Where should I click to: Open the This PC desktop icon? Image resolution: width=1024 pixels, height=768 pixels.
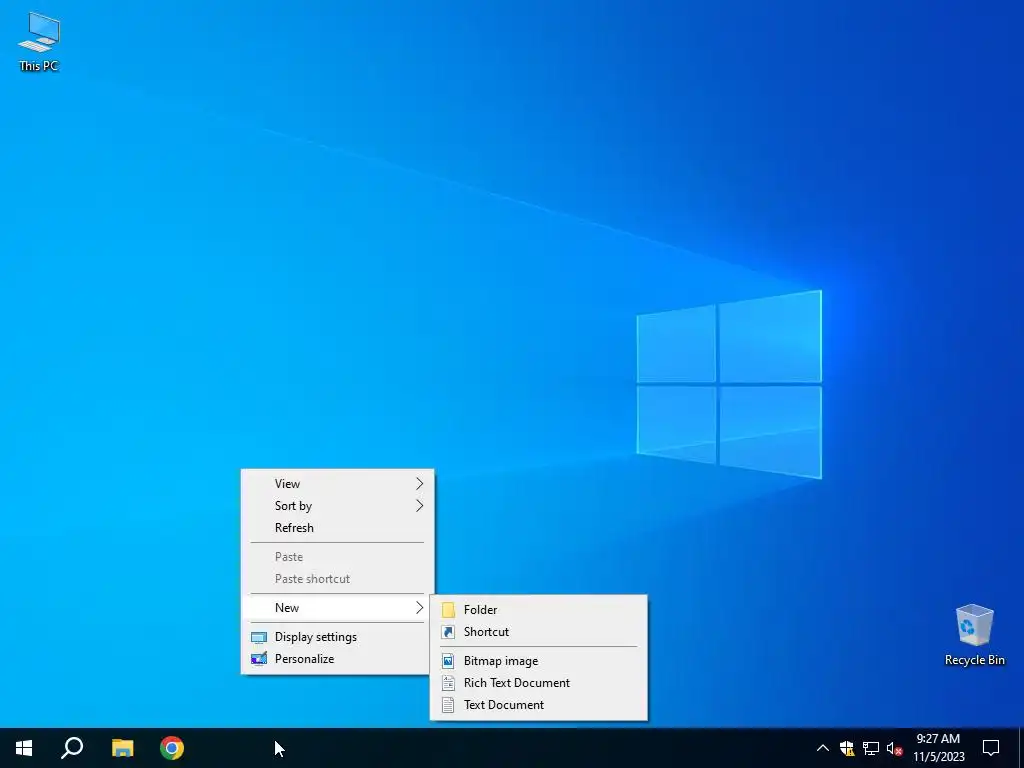[39, 42]
